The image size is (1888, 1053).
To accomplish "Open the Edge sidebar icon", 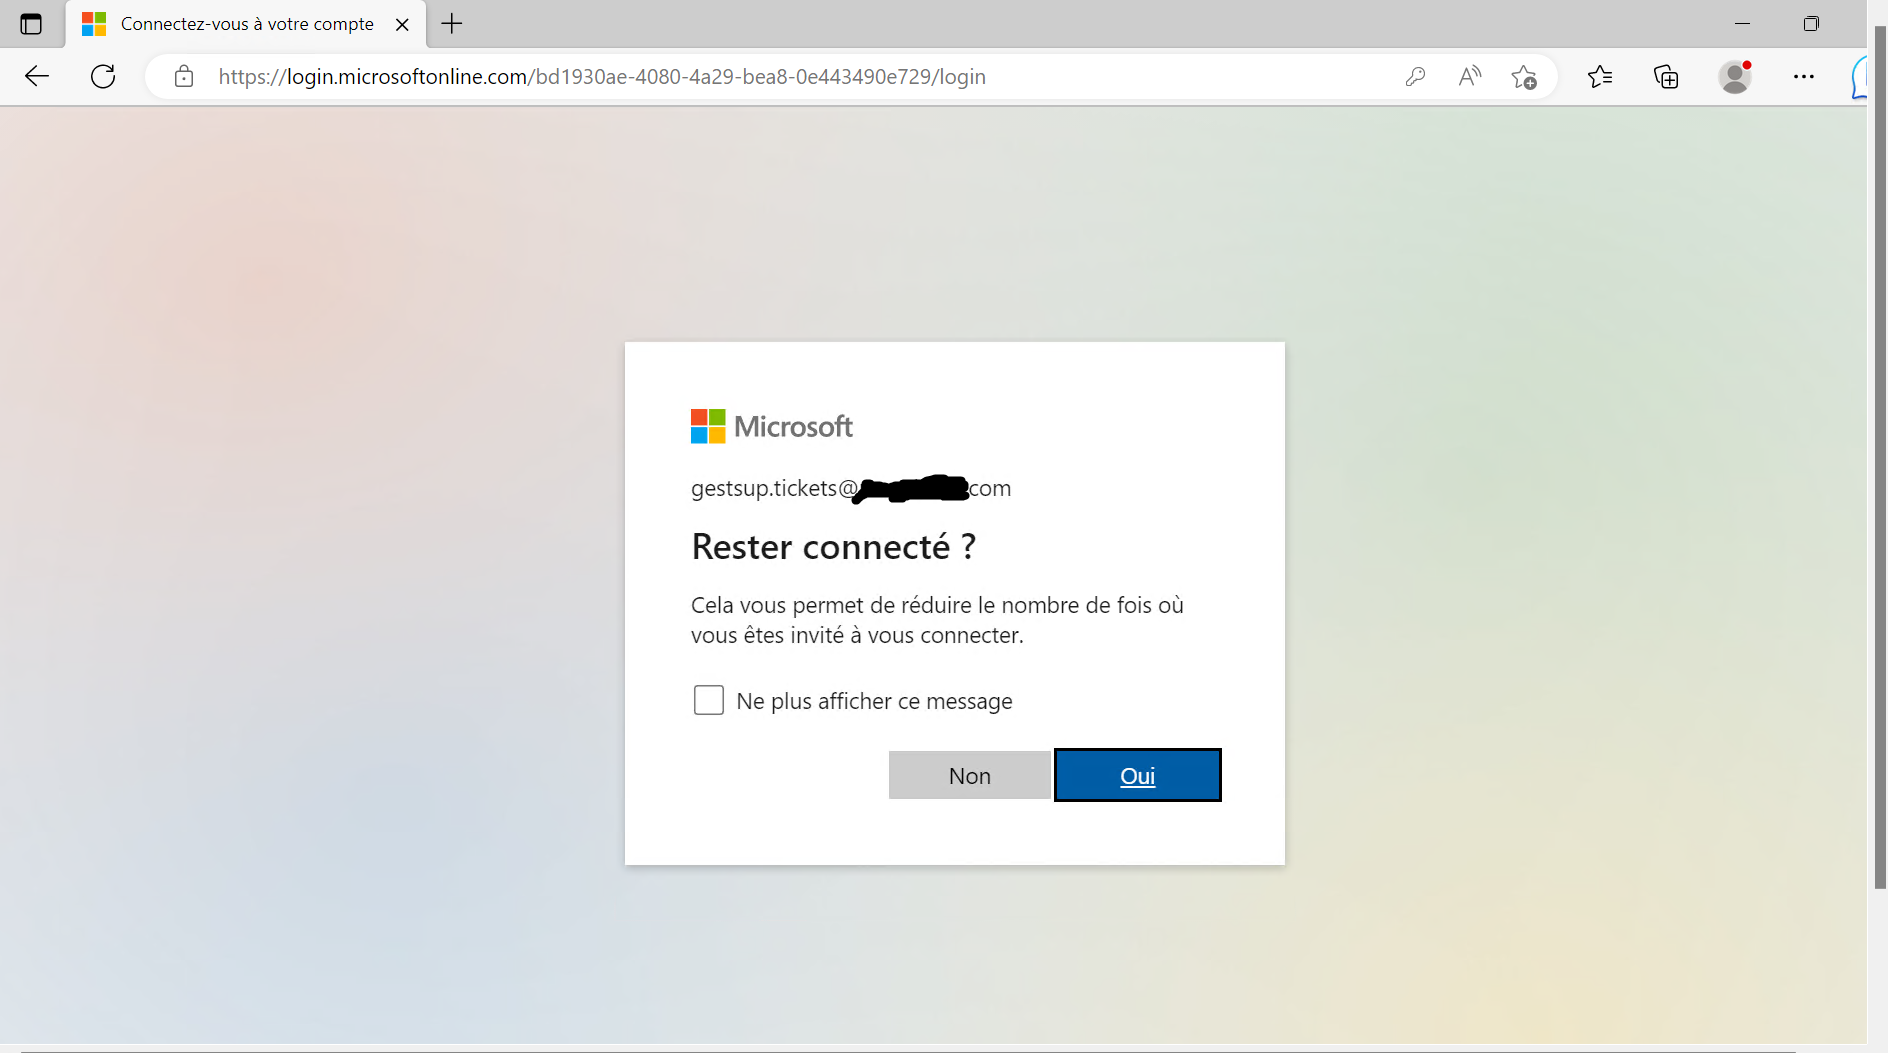I will coord(1859,77).
